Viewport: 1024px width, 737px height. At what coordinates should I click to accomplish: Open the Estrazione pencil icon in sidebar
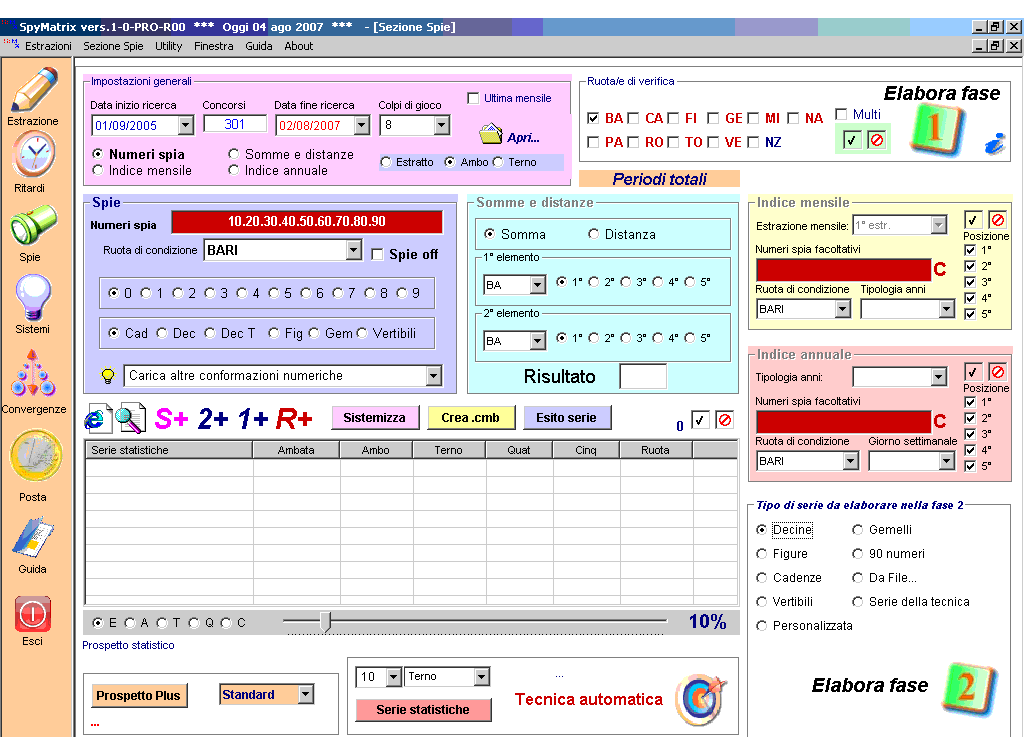[35, 89]
